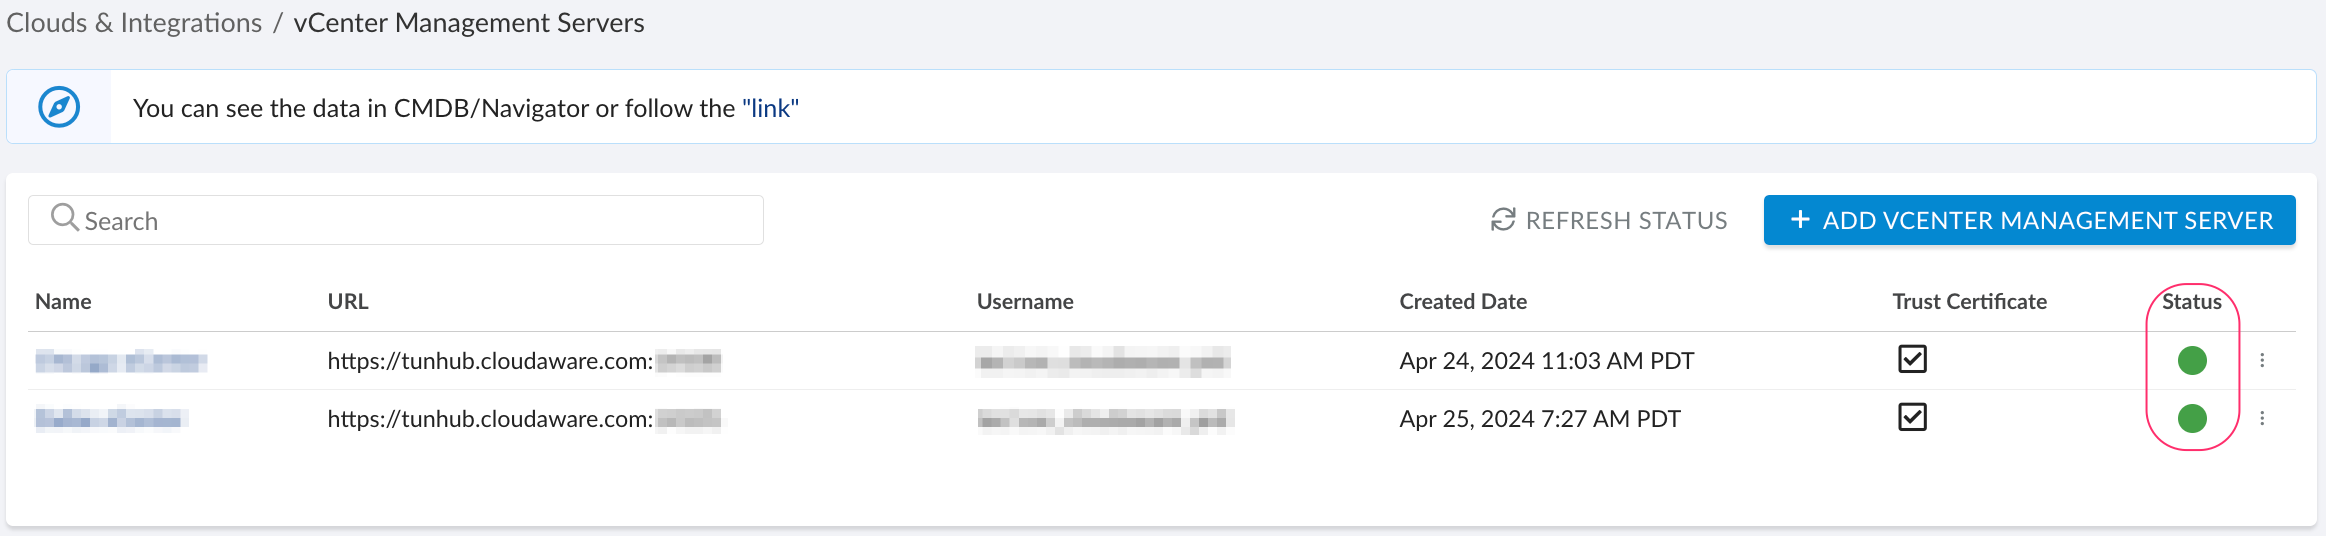Toggle Trust Certificate checkbox in first row
The height and width of the screenshot is (536, 2326).
(x=1912, y=359)
